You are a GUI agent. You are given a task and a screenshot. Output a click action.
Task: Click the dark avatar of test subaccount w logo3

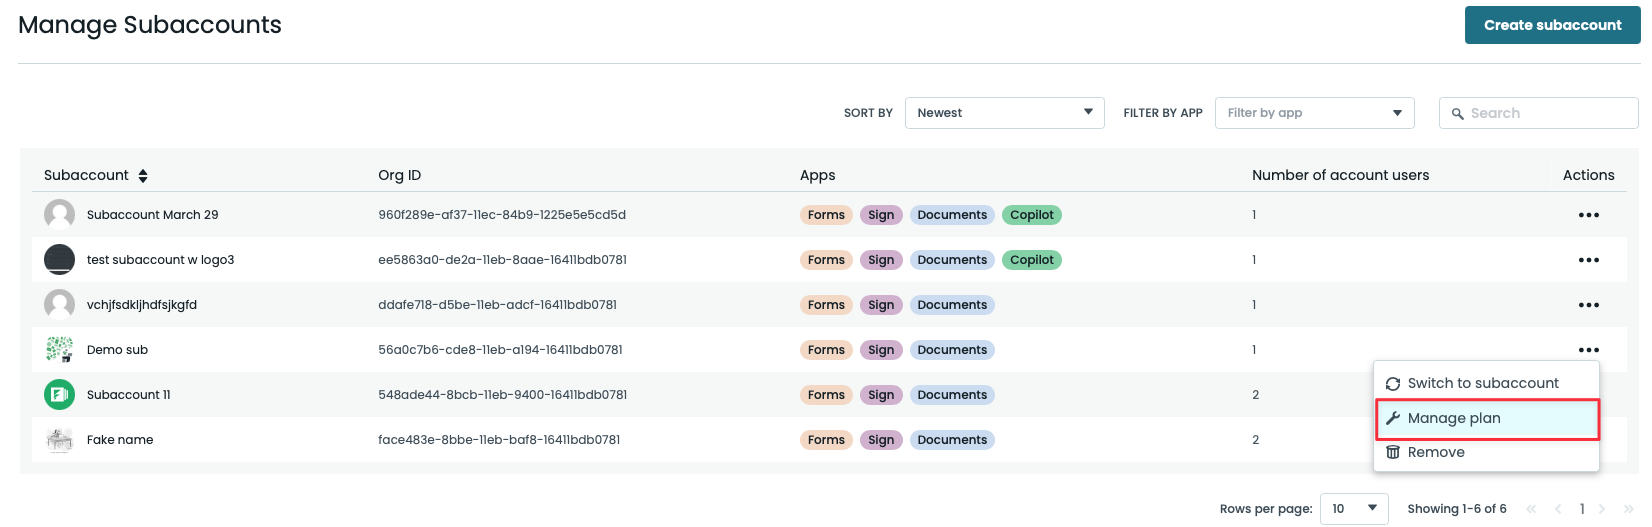(x=60, y=260)
